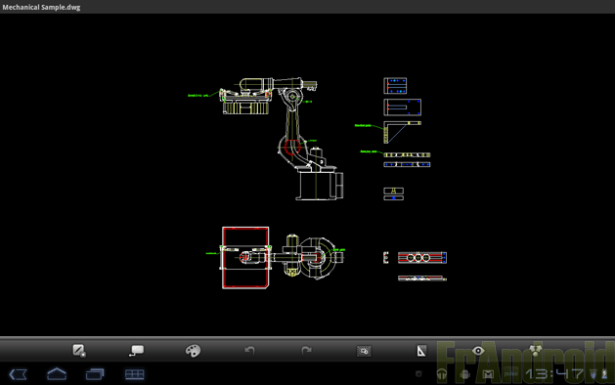Open the mail notification icon
The width and height of the screenshot is (615, 385).
tap(488, 374)
